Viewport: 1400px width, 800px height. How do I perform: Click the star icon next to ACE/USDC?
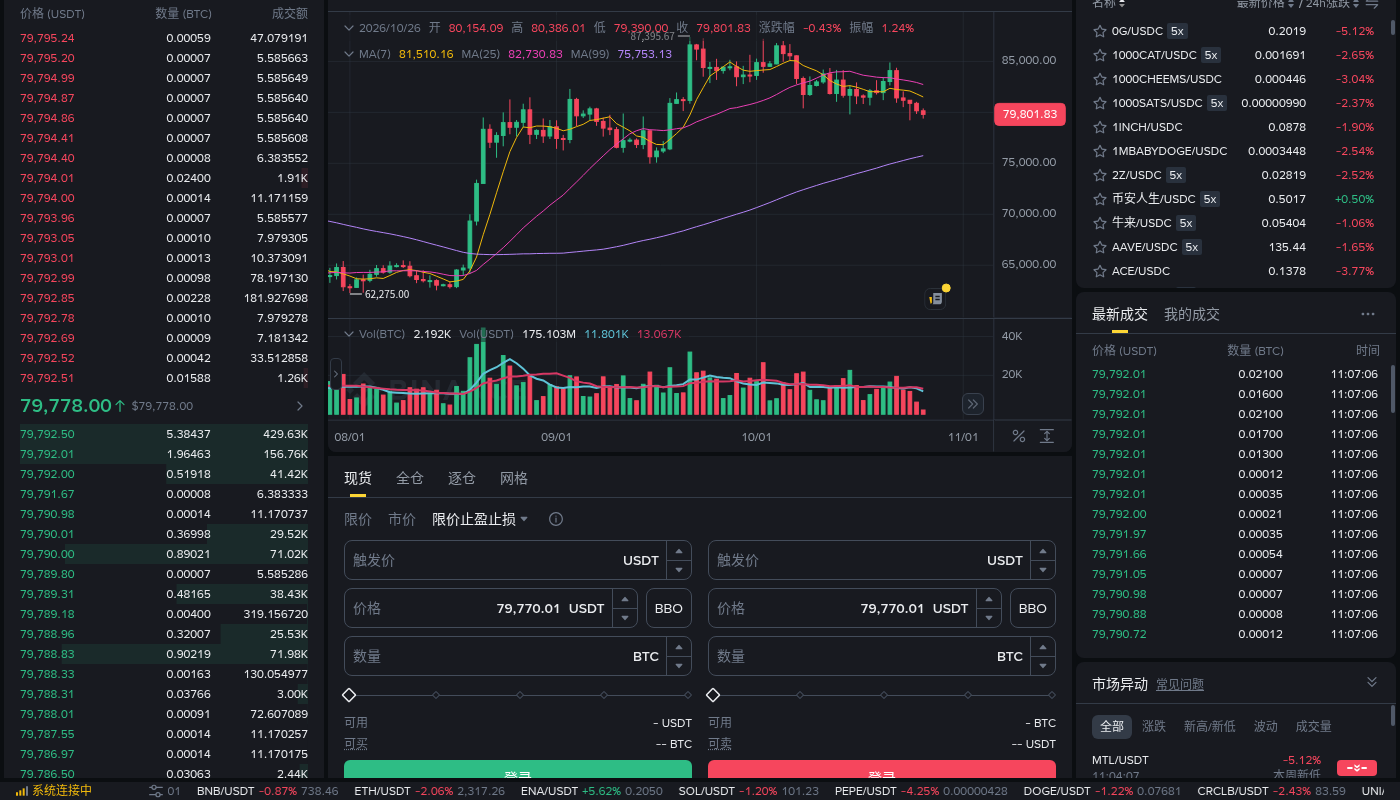coord(1099,271)
